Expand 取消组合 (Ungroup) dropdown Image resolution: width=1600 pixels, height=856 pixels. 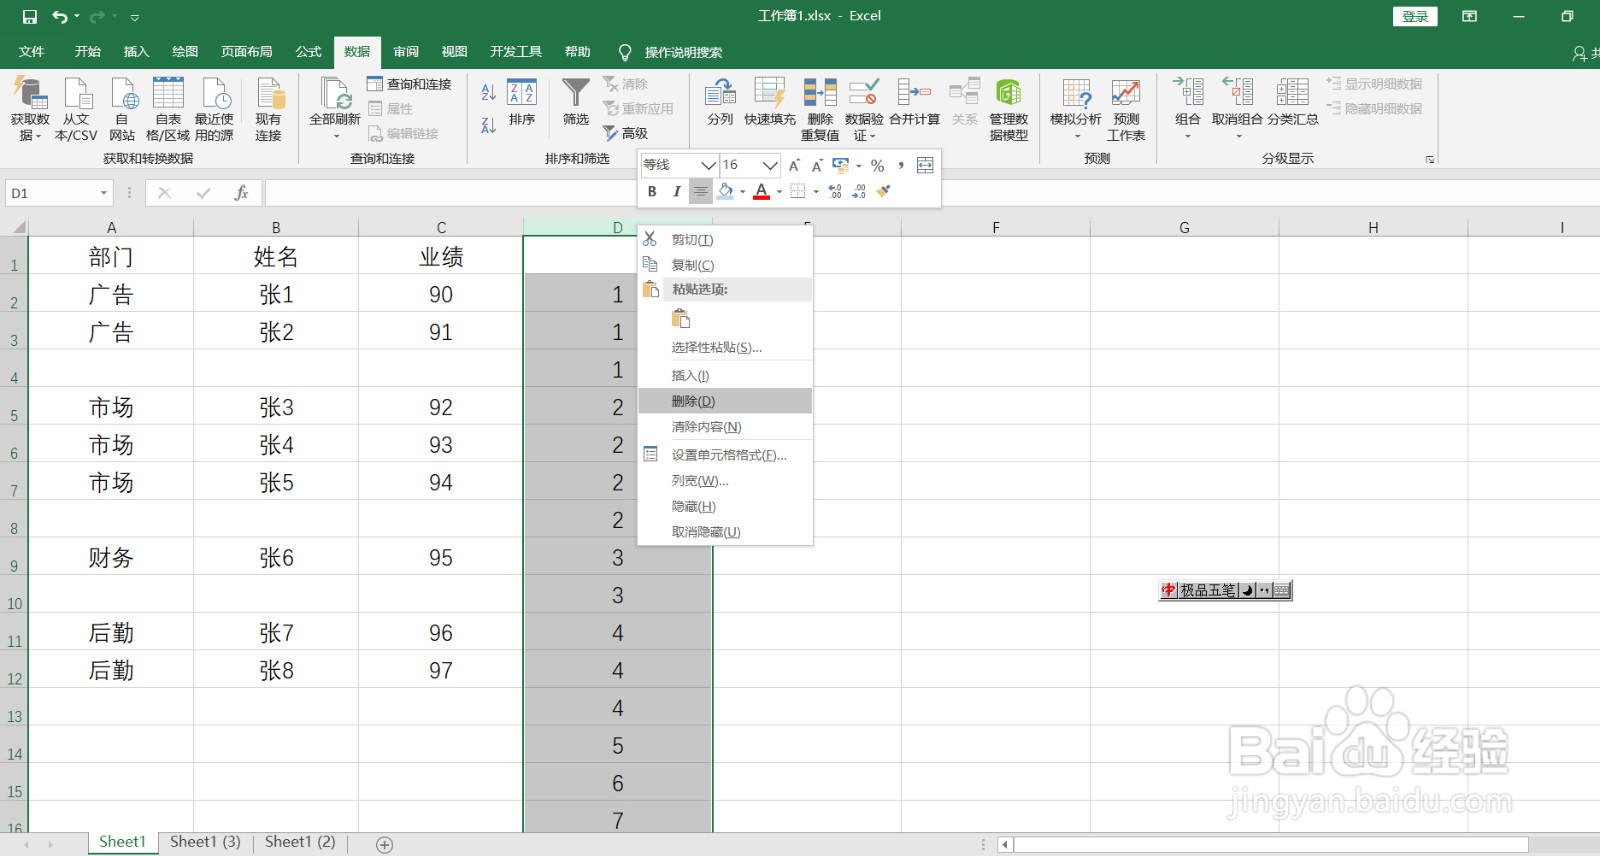click(1238, 137)
